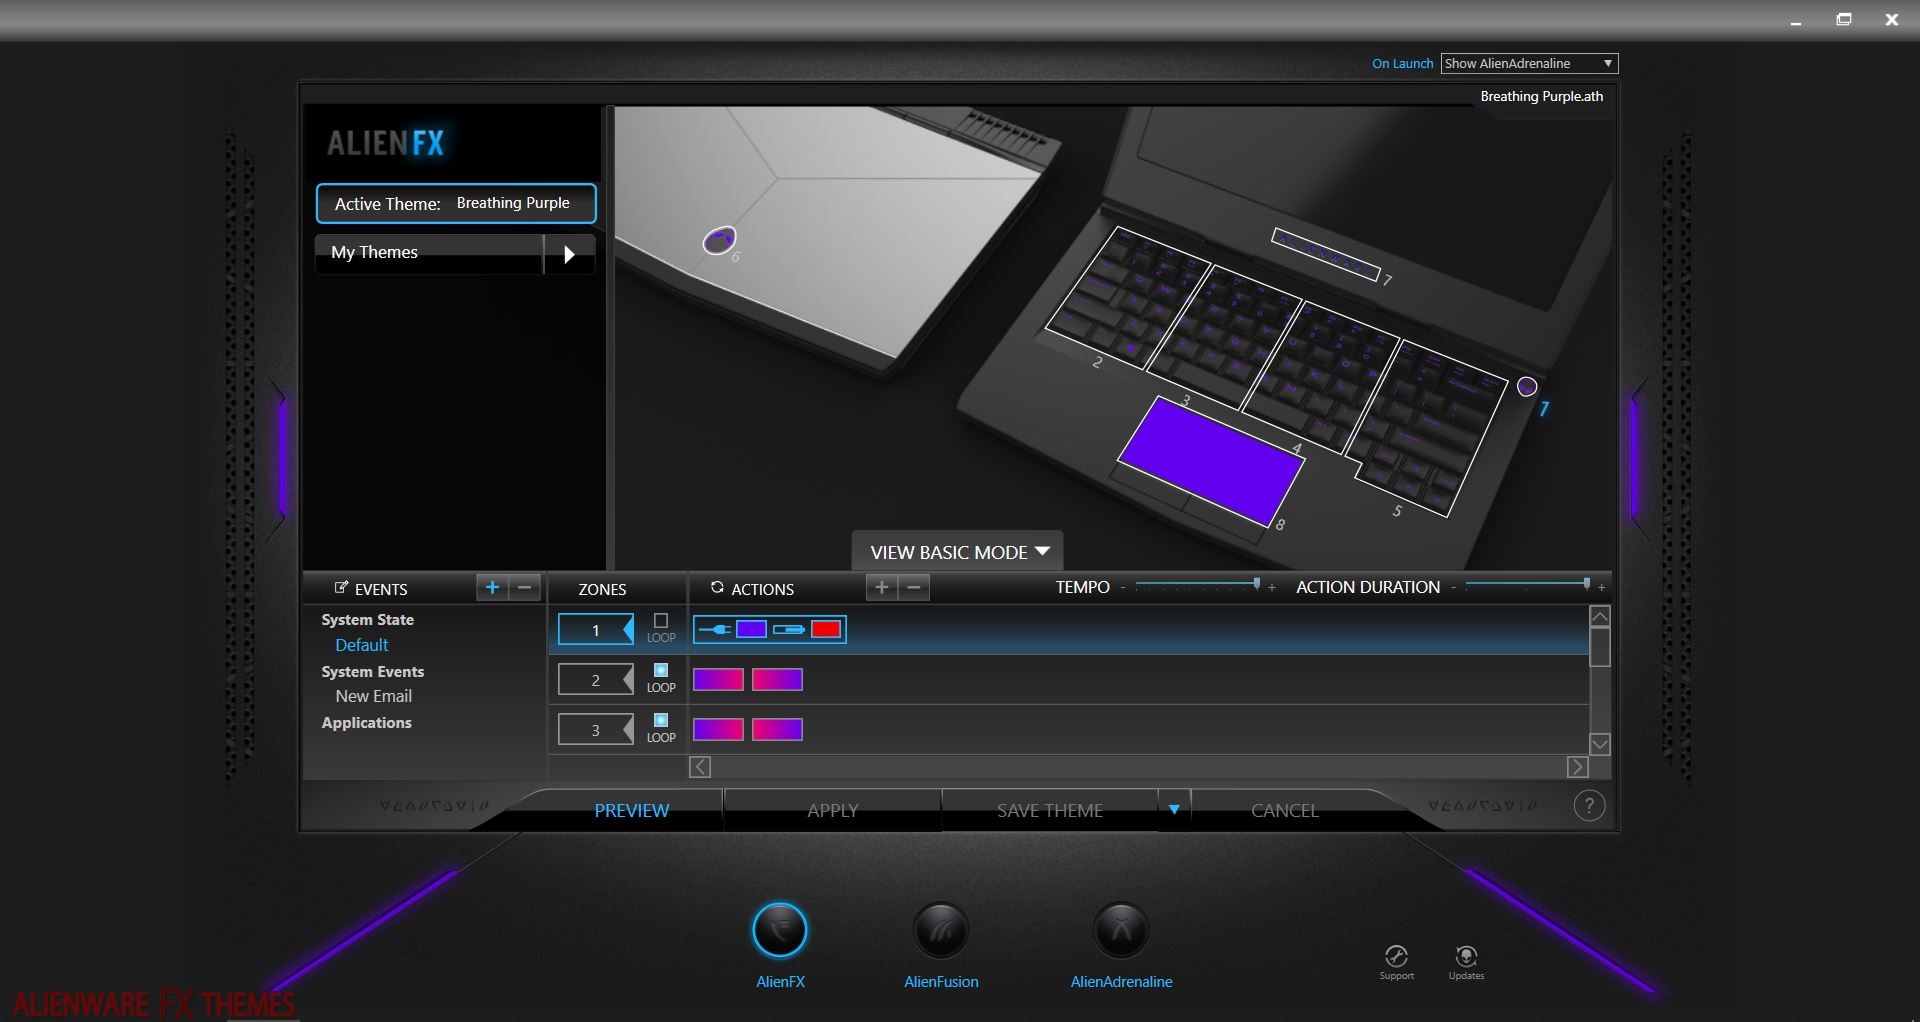
Task: Select zone 1 red color swatch
Action: click(826, 630)
